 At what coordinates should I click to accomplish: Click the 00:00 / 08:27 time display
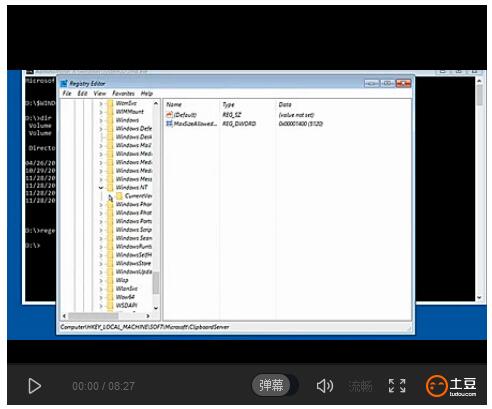tap(103, 386)
